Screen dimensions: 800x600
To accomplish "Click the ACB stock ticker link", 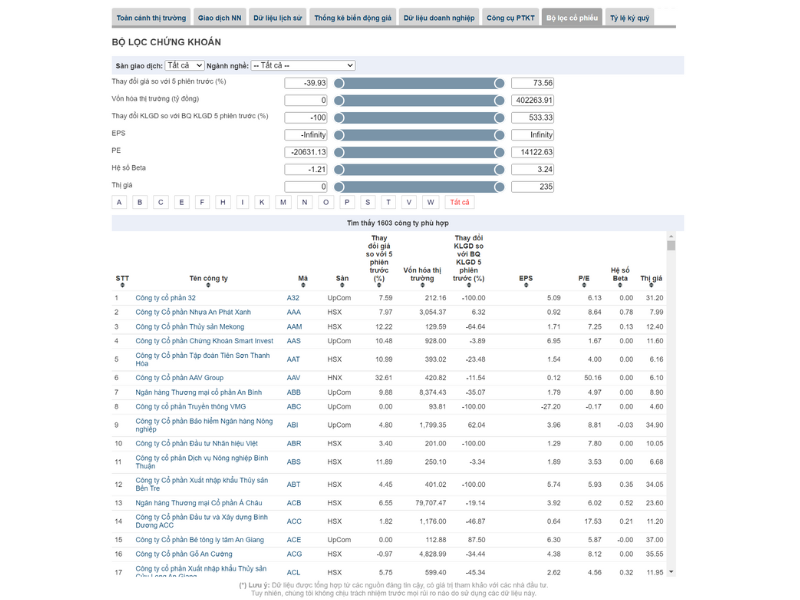I will coord(294,503).
